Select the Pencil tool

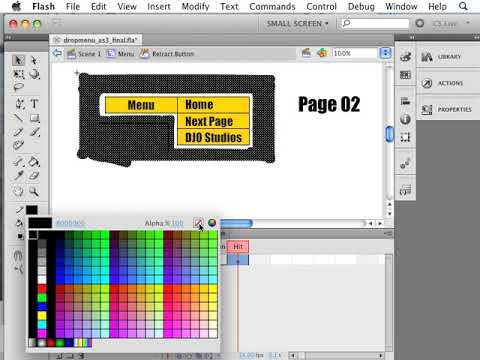click(18, 132)
